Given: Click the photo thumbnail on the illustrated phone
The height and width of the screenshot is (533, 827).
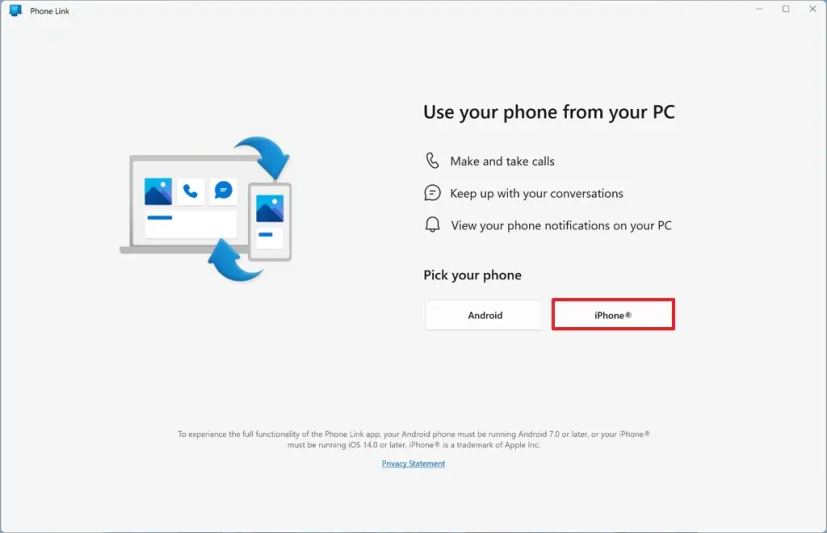Looking at the screenshot, I should [270, 209].
